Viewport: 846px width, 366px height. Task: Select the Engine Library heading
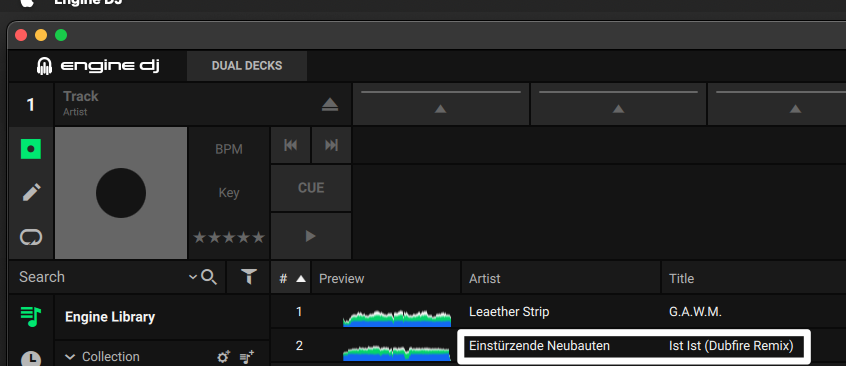click(x=110, y=317)
